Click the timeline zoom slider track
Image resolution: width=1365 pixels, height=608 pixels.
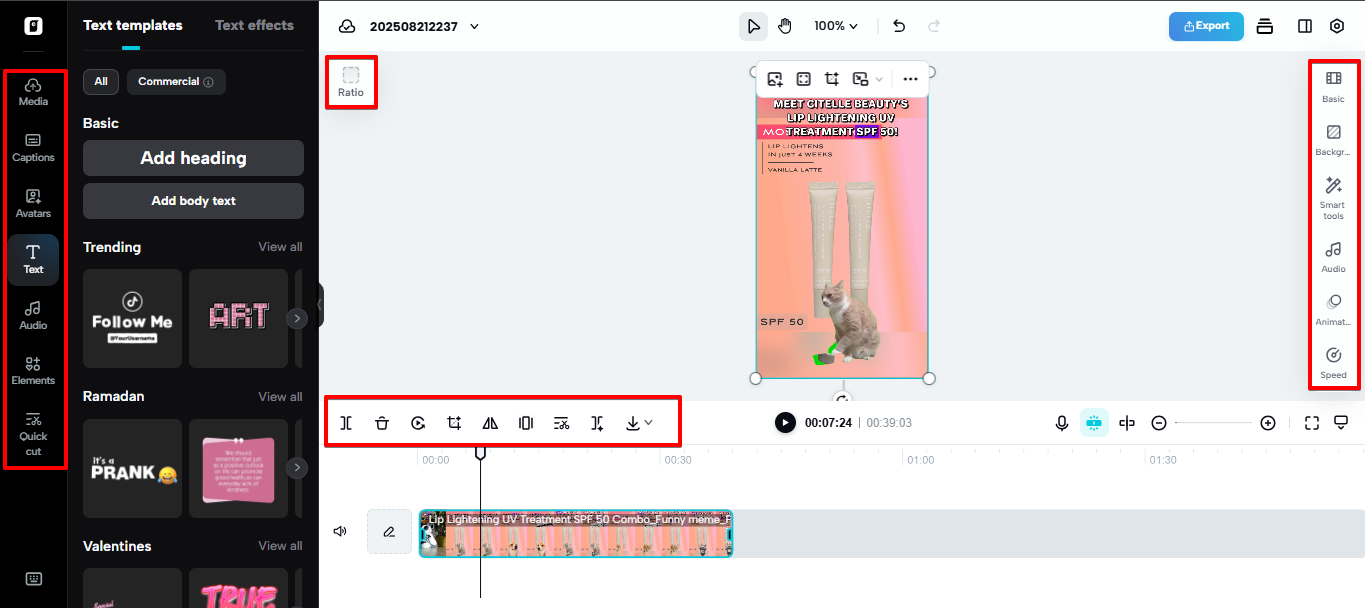coord(1213,423)
